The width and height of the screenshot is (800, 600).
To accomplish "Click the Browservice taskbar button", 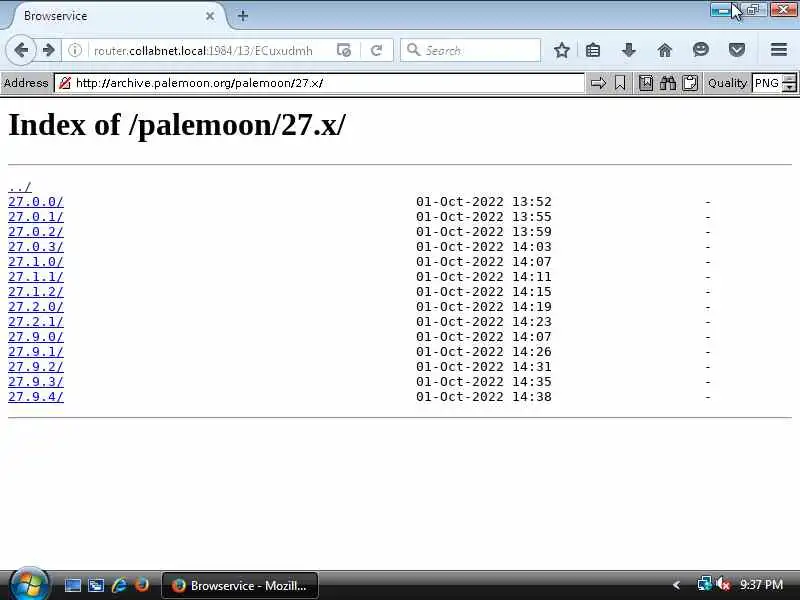I will pyautogui.click(x=240, y=585).
